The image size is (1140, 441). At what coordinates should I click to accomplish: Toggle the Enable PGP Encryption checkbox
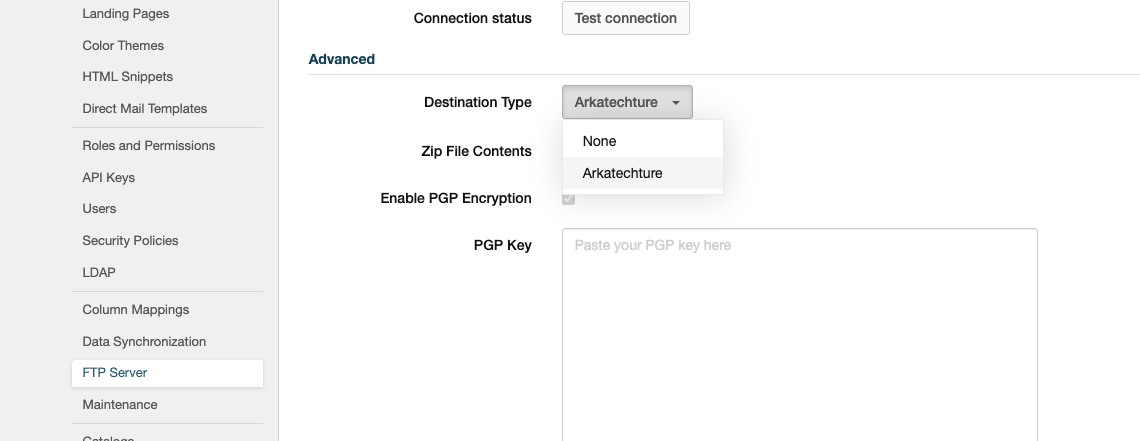pyautogui.click(x=569, y=198)
